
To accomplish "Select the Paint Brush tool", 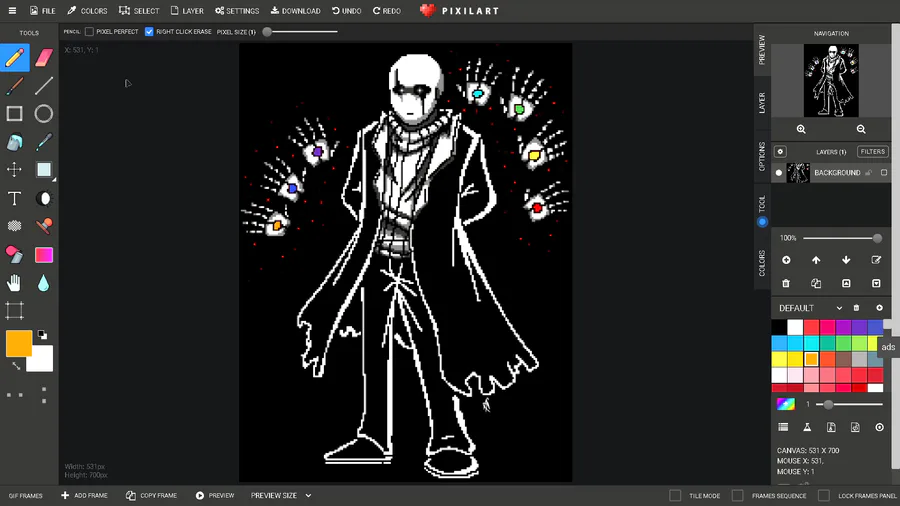I will (x=15, y=85).
